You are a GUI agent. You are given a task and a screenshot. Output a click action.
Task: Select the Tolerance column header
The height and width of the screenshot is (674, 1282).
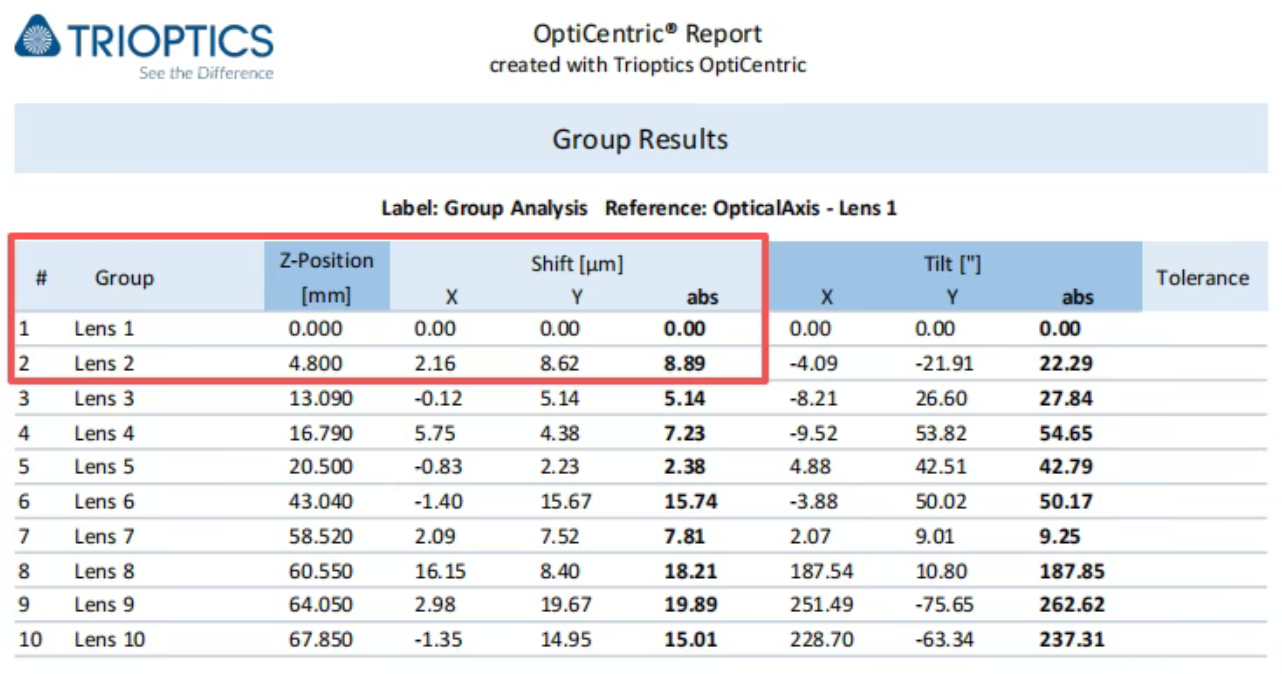1202,278
